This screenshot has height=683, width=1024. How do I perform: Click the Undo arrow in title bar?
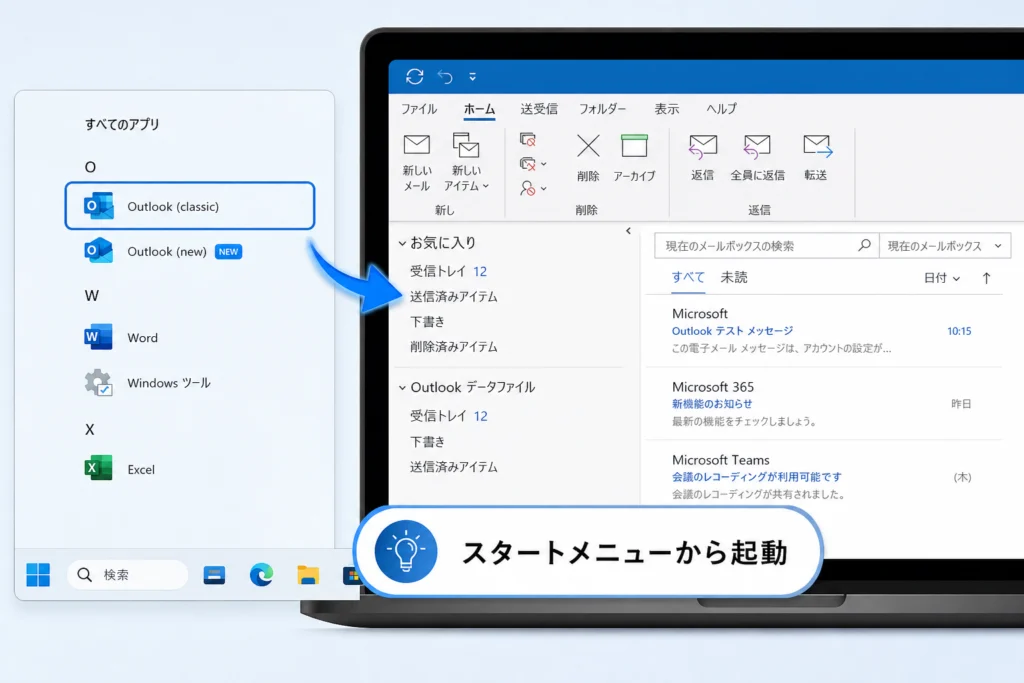[445, 77]
